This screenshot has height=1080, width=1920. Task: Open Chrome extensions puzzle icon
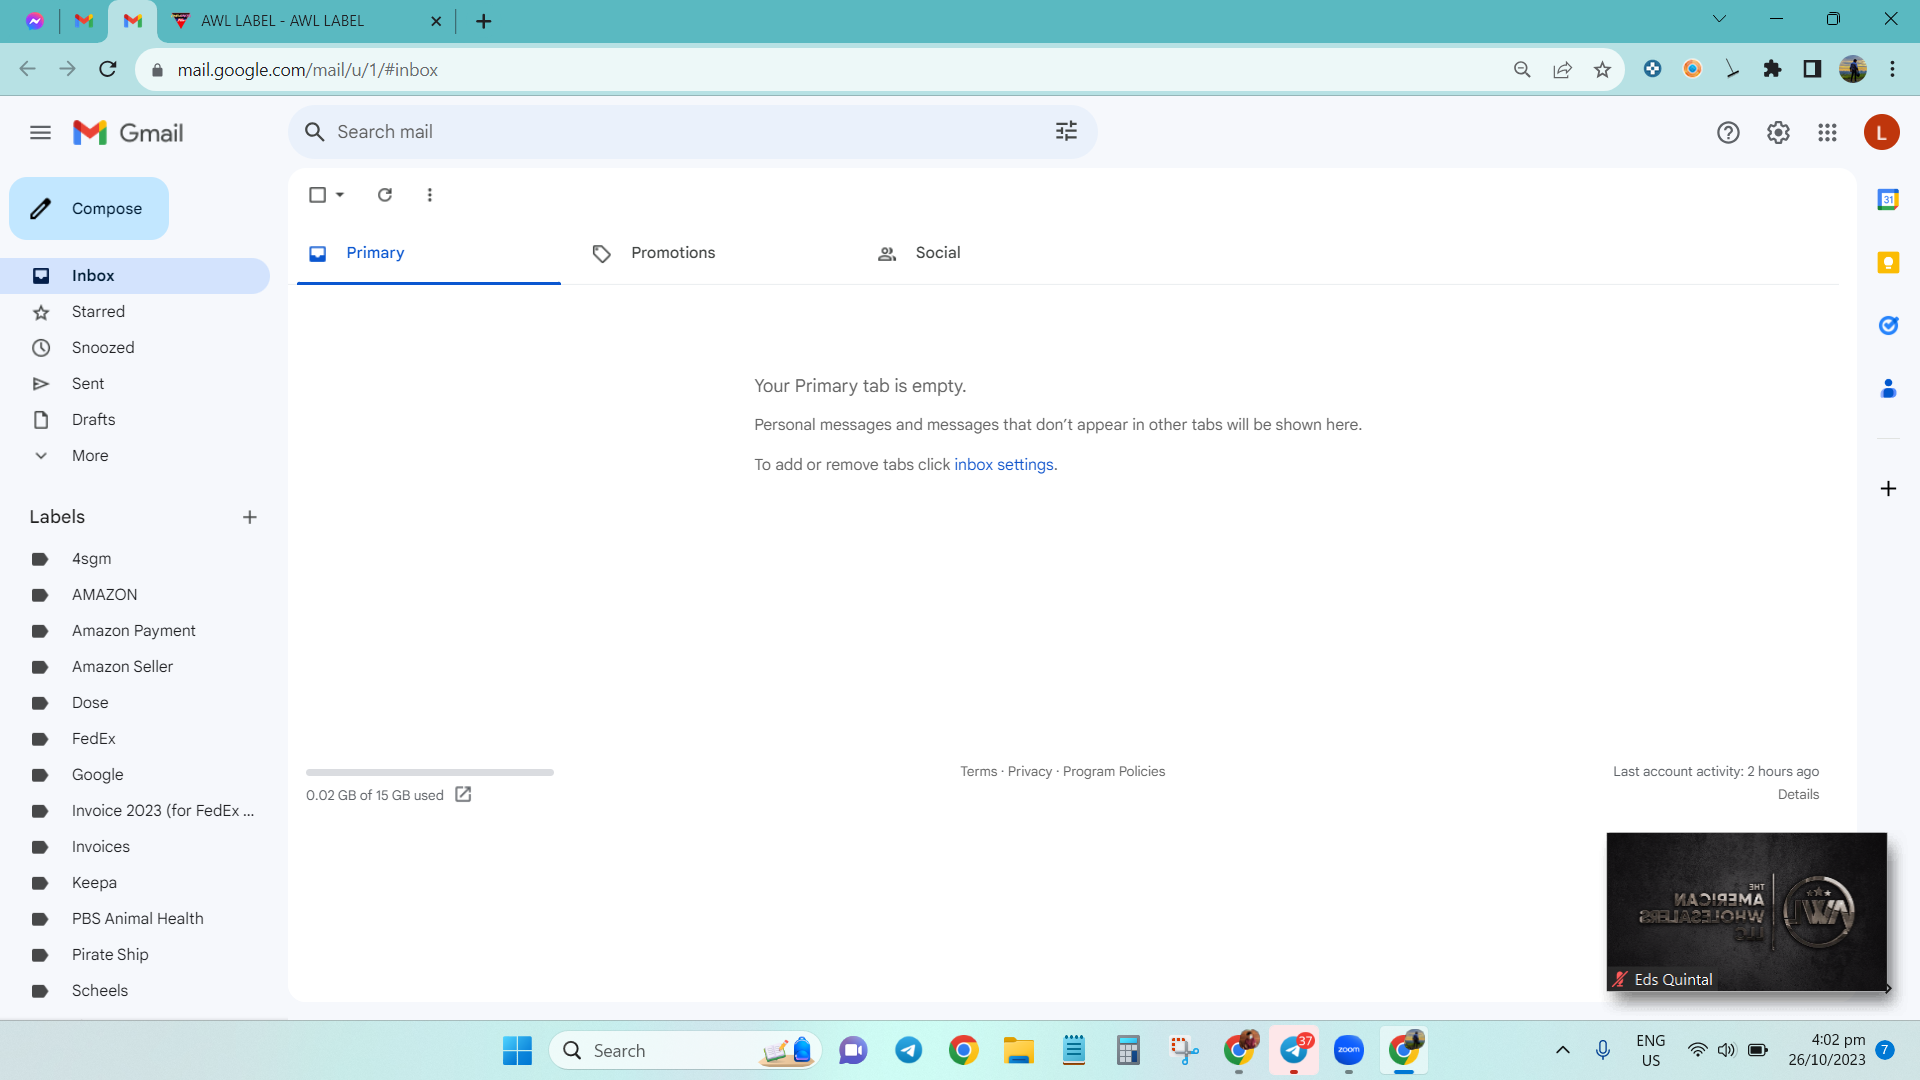(x=1772, y=69)
